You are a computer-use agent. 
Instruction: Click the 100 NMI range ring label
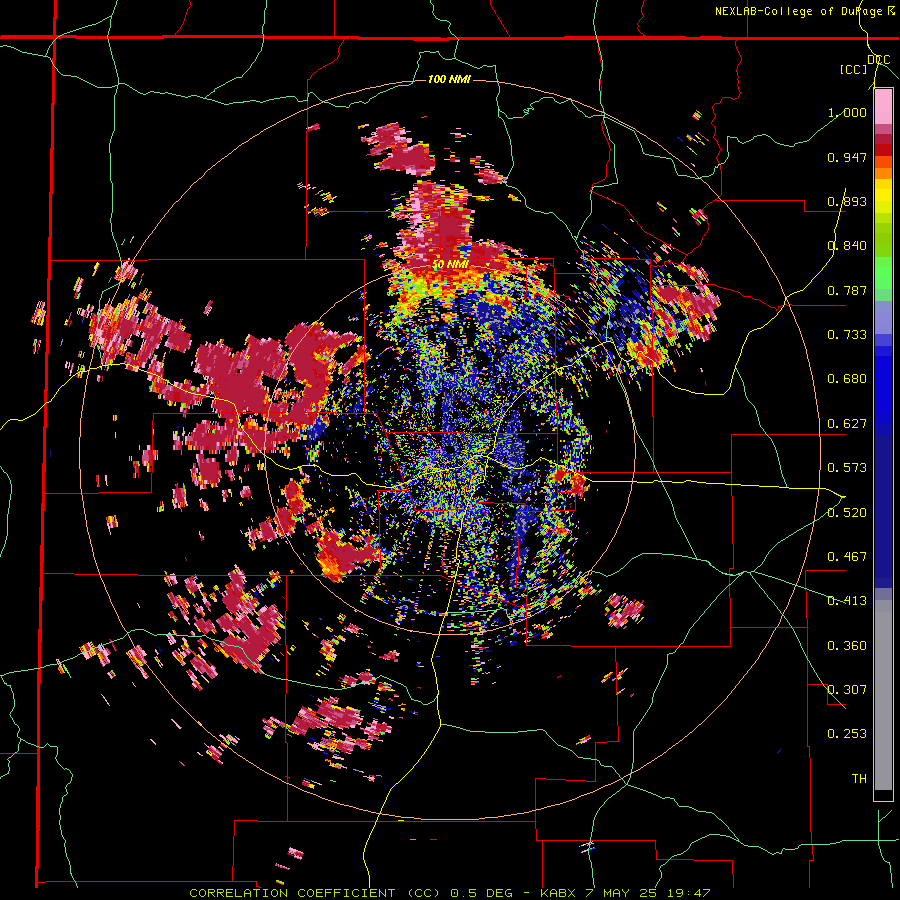pos(449,79)
